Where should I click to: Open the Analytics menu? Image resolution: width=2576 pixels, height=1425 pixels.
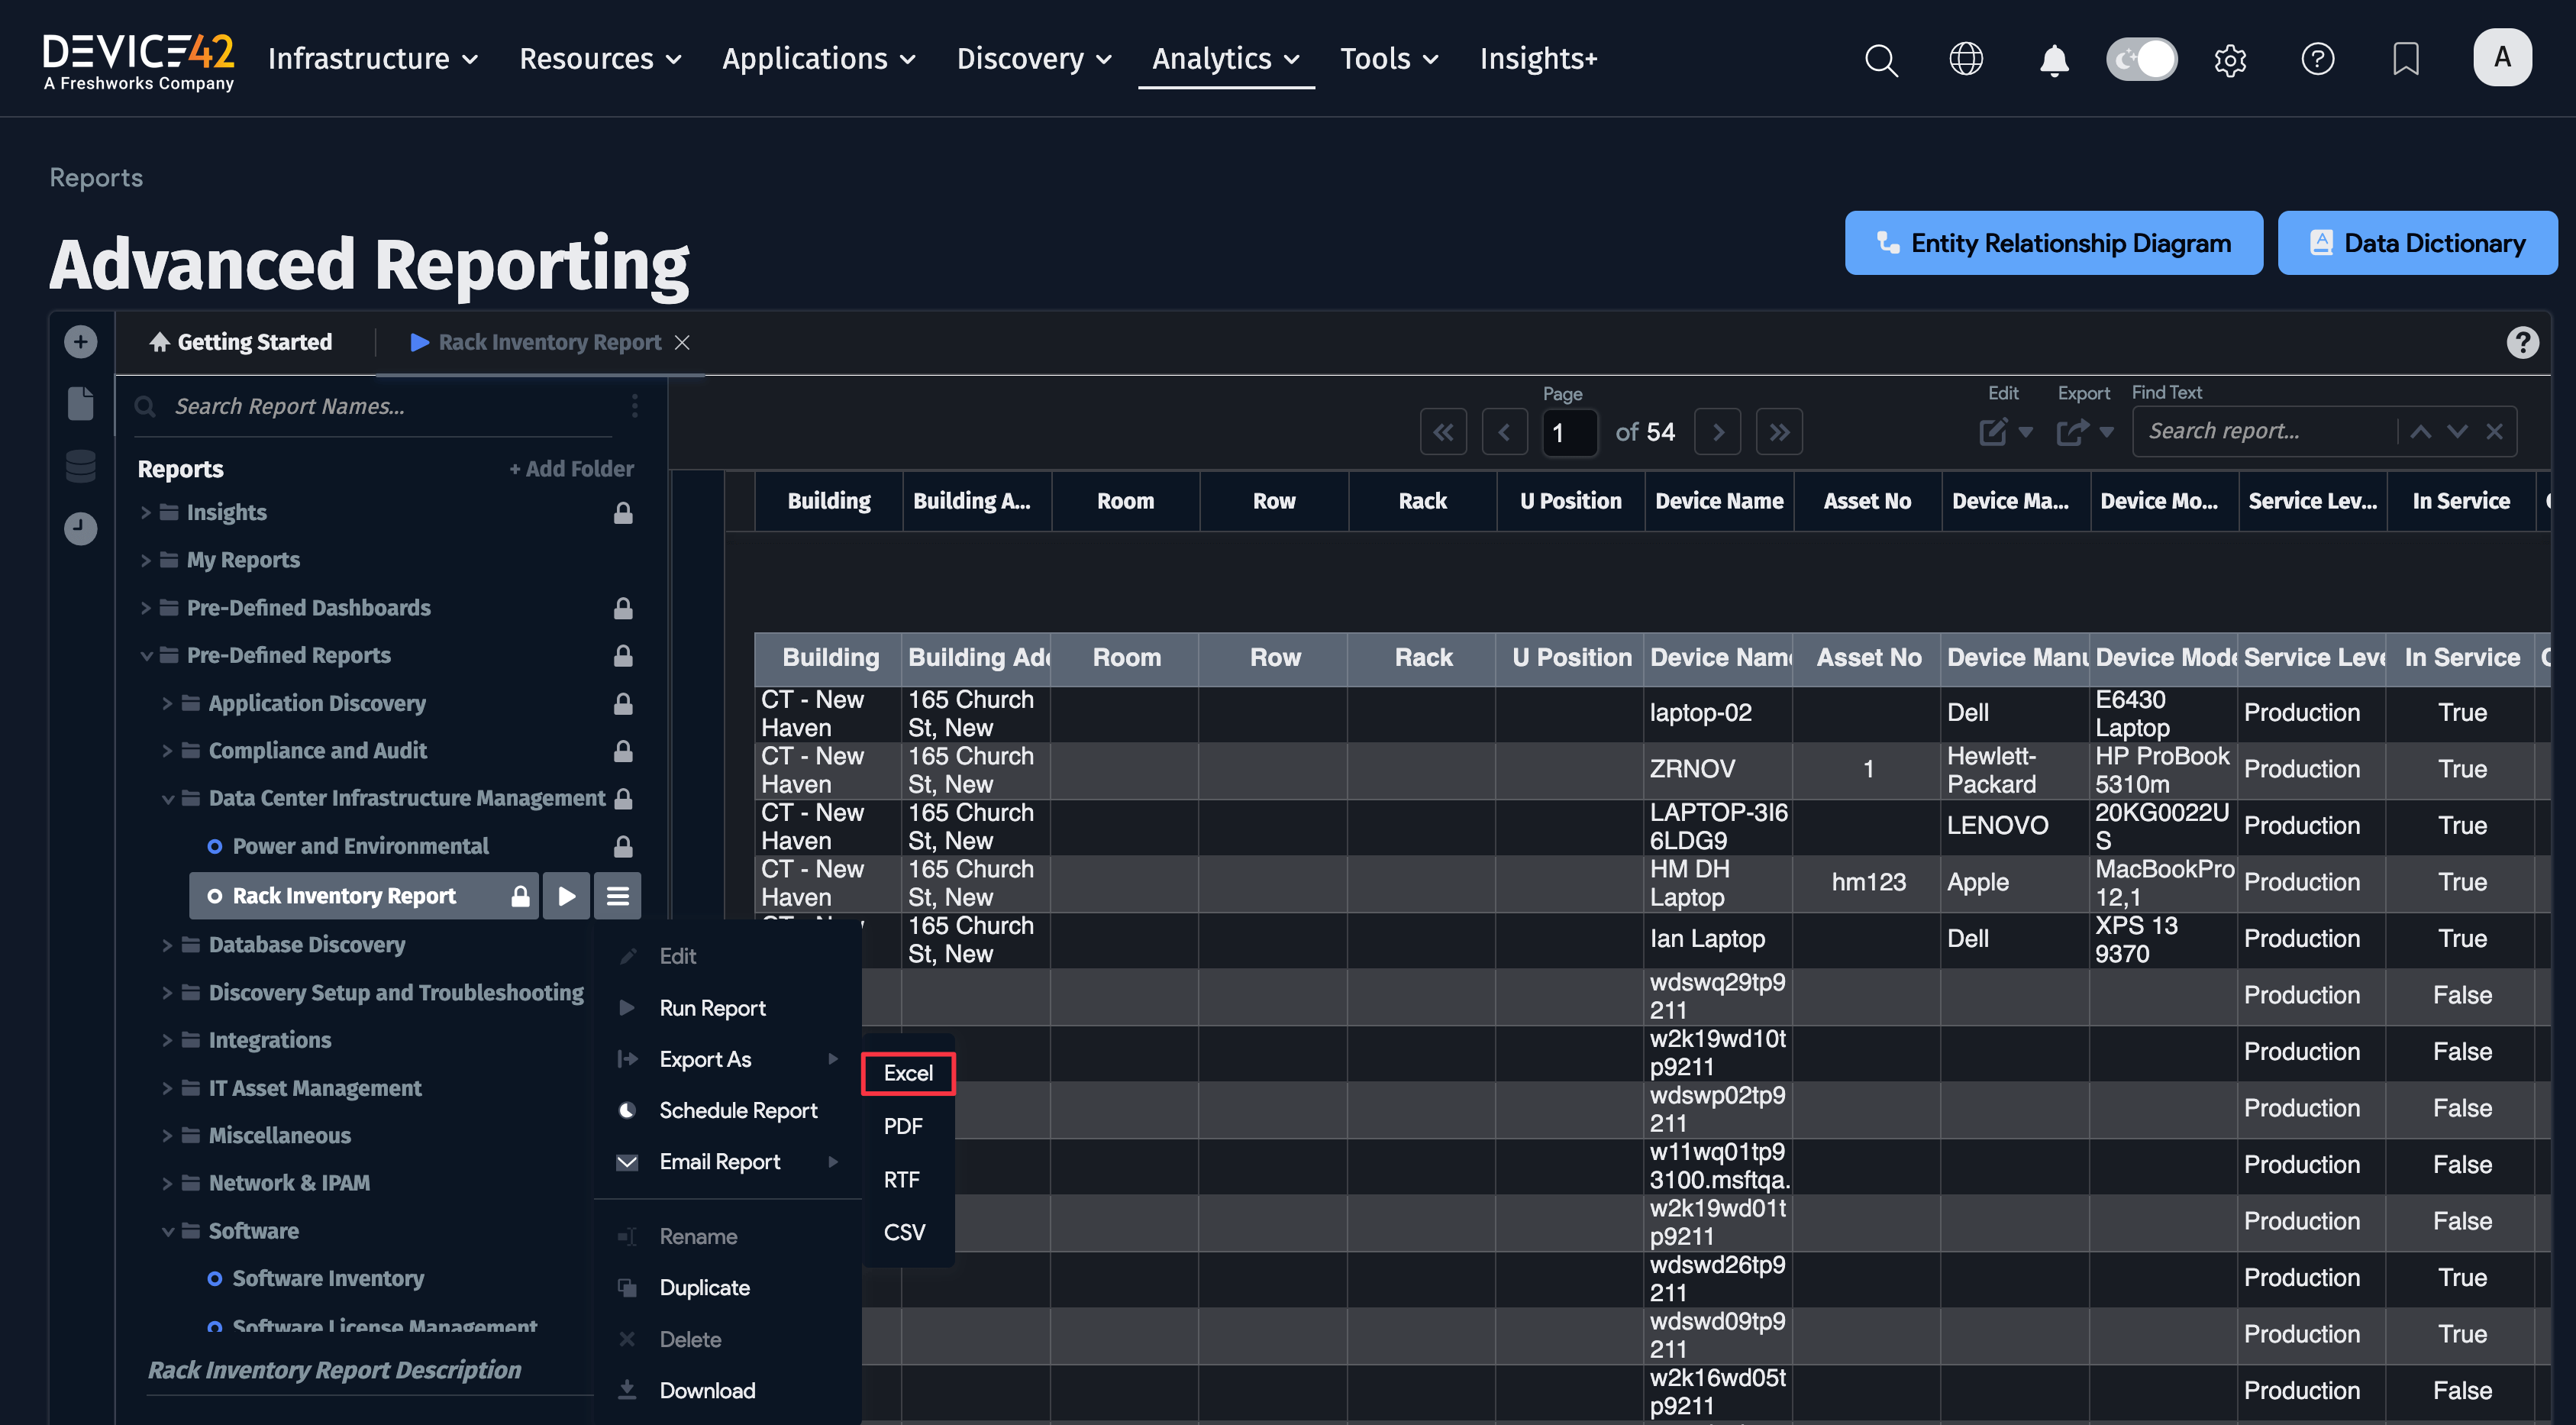pos(1225,59)
